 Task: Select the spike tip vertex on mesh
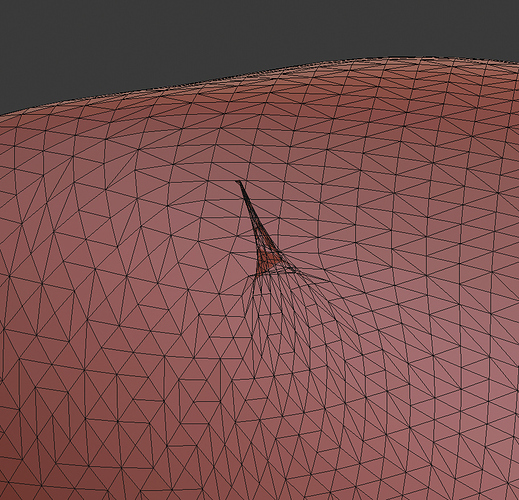click(238, 182)
